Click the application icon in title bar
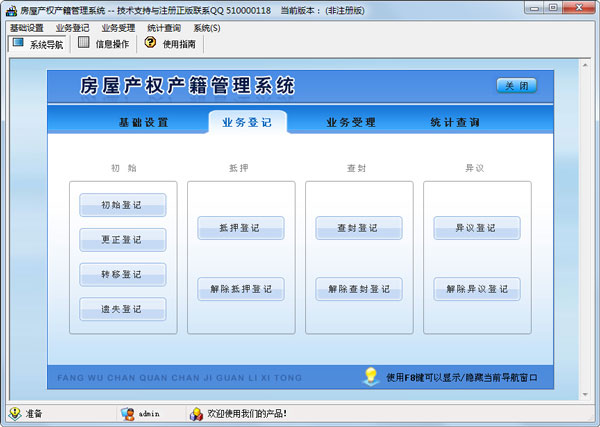The height and width of the screenshot is (427, 600). pos(11,10)
